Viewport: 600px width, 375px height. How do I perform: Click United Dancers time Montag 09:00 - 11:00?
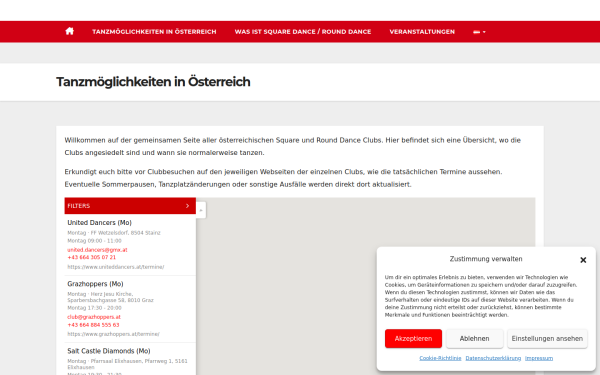(94, 241)
